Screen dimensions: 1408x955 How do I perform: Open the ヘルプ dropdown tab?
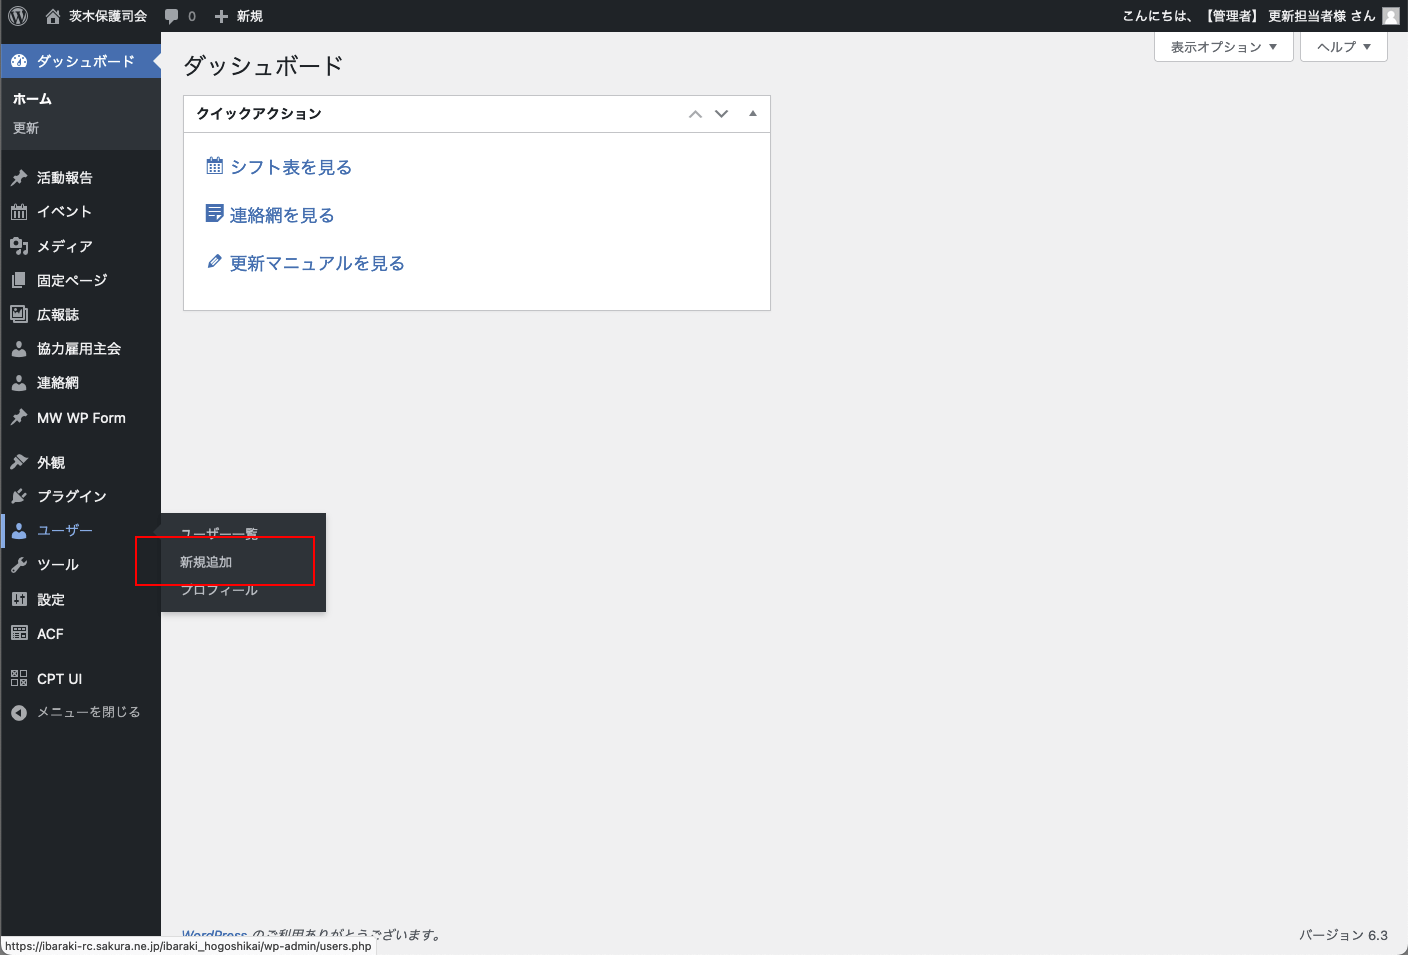(1343, 47)
